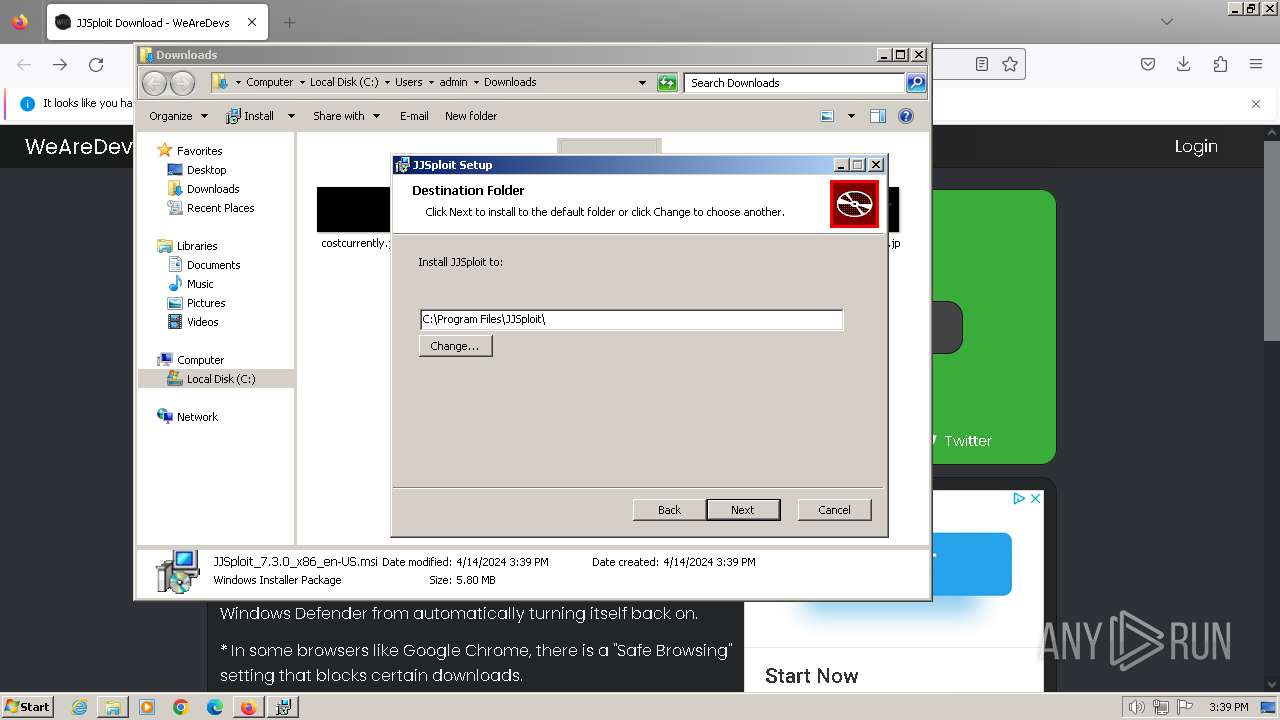Close the JJSploit Download tab
This screenshot has height=720, width=1280.
252,22
